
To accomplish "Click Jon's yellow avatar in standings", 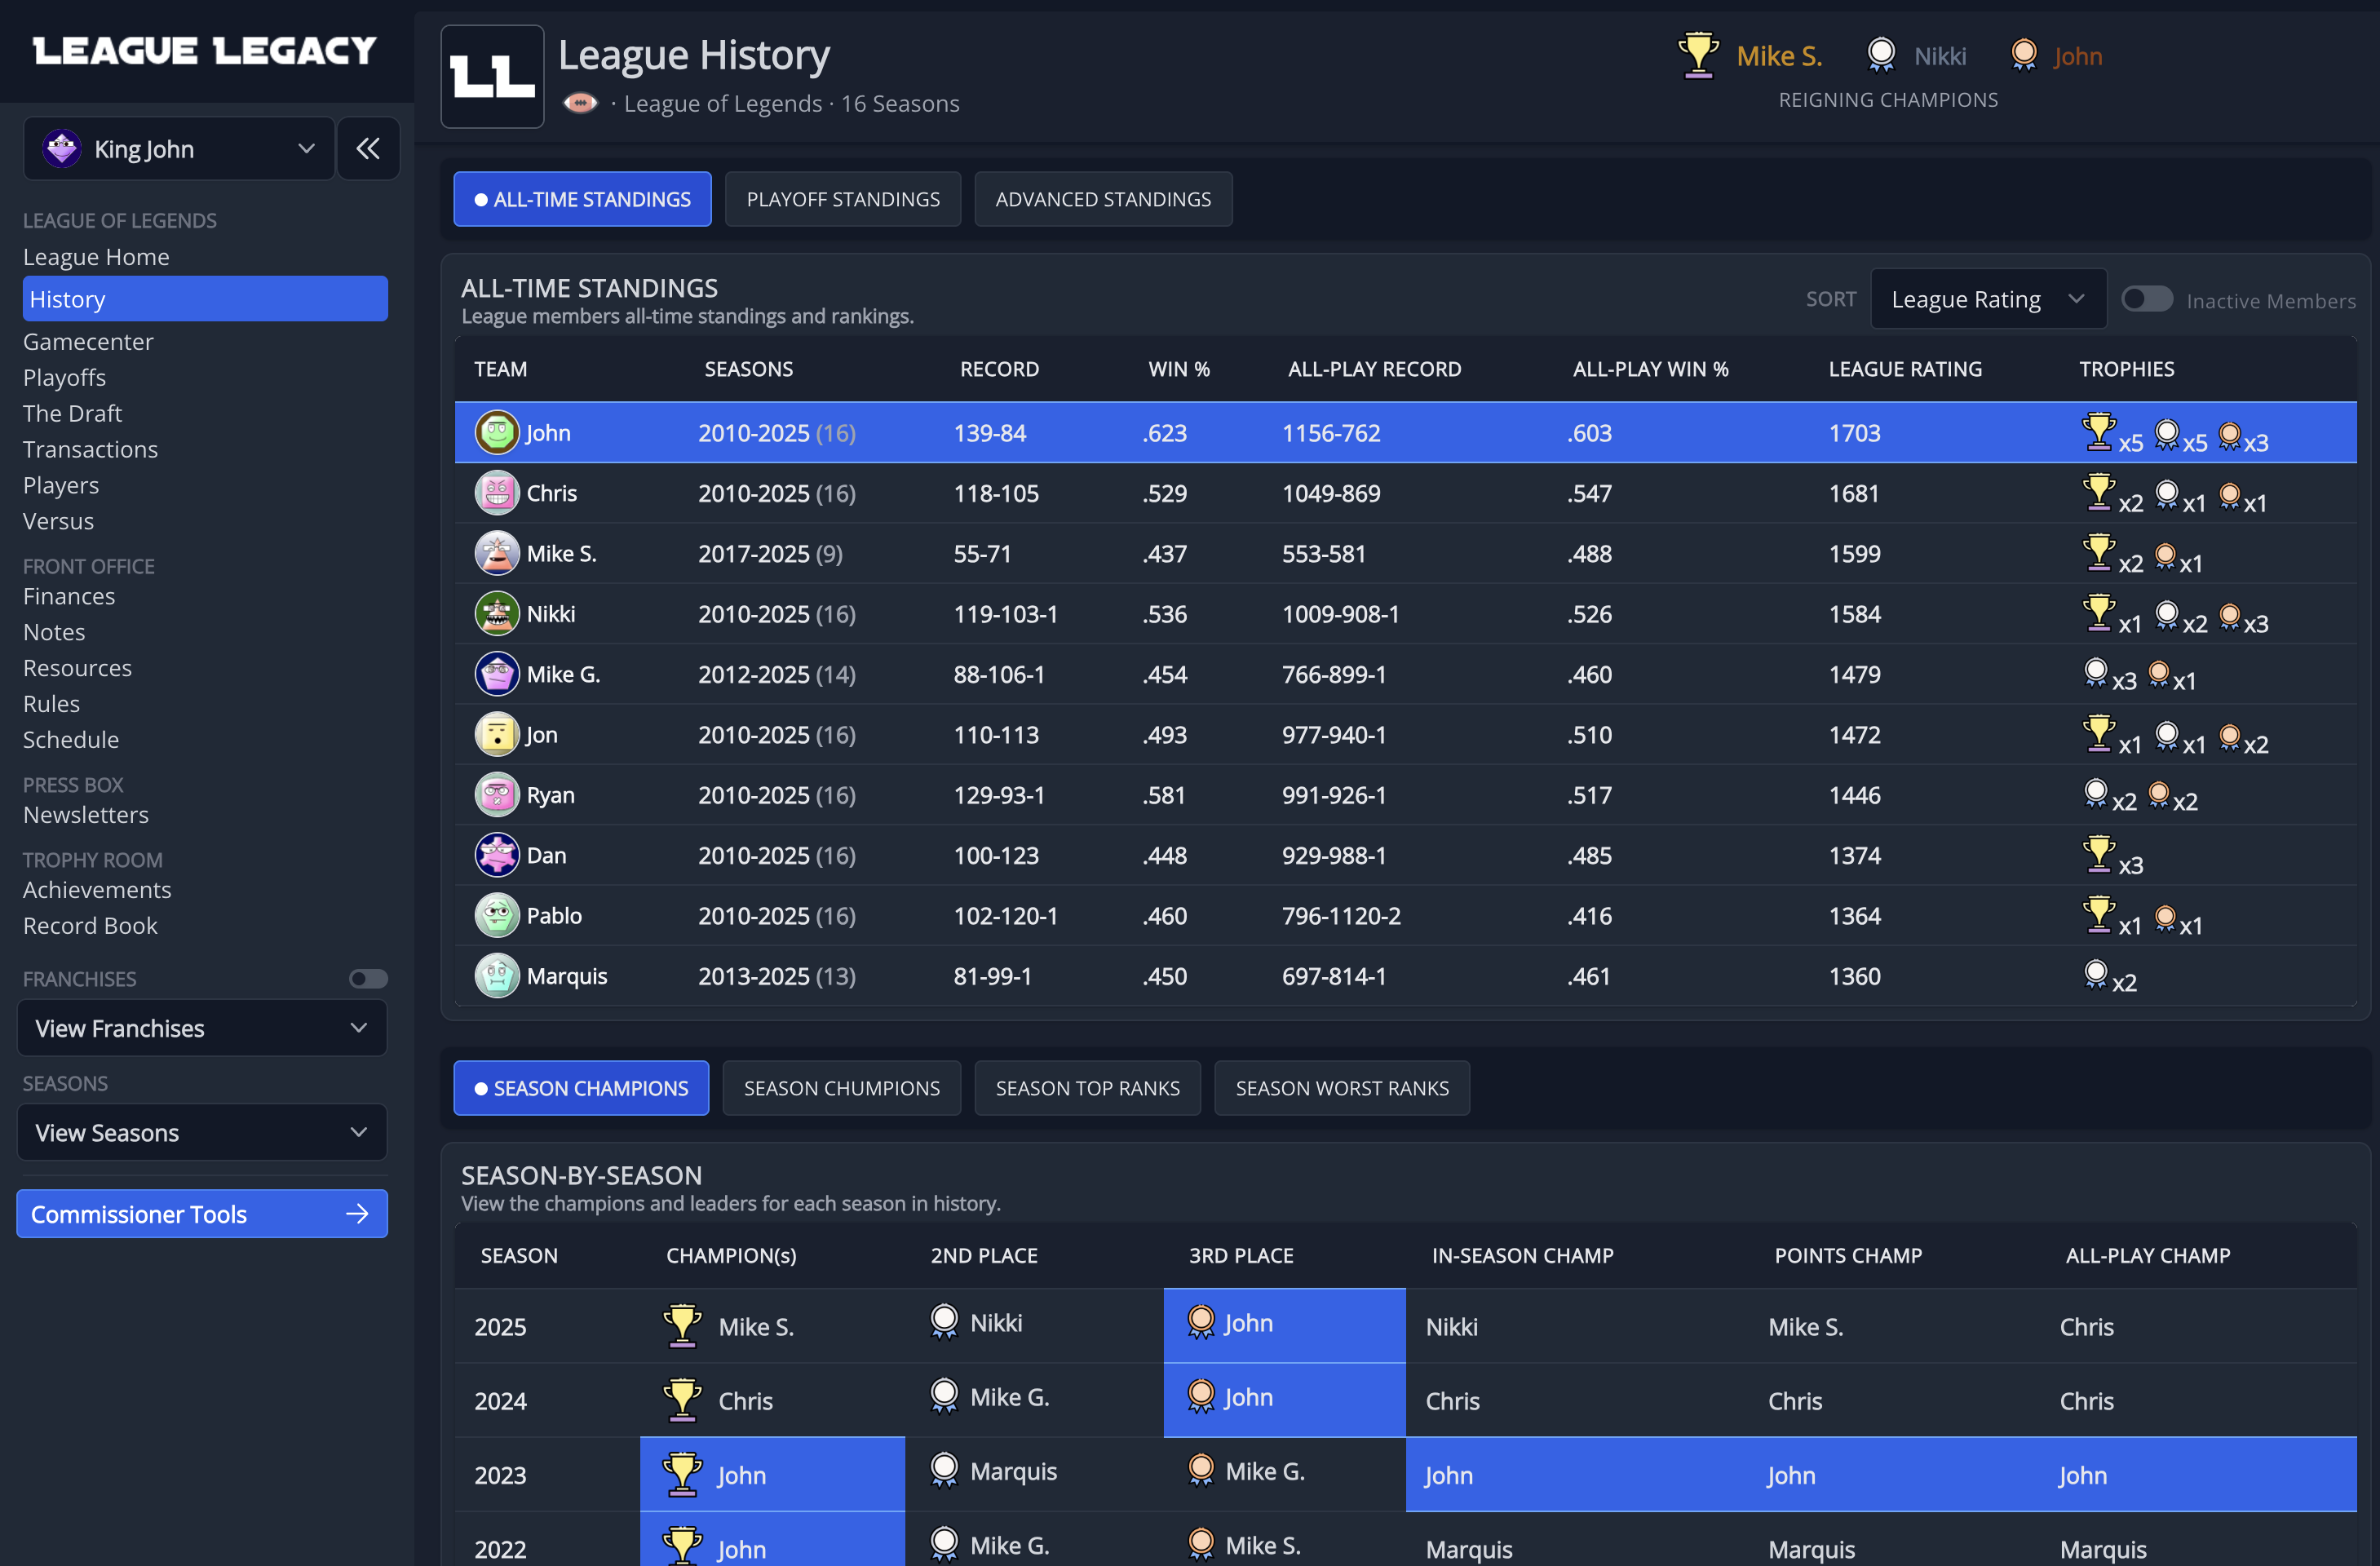I will (x=497, y=734).
